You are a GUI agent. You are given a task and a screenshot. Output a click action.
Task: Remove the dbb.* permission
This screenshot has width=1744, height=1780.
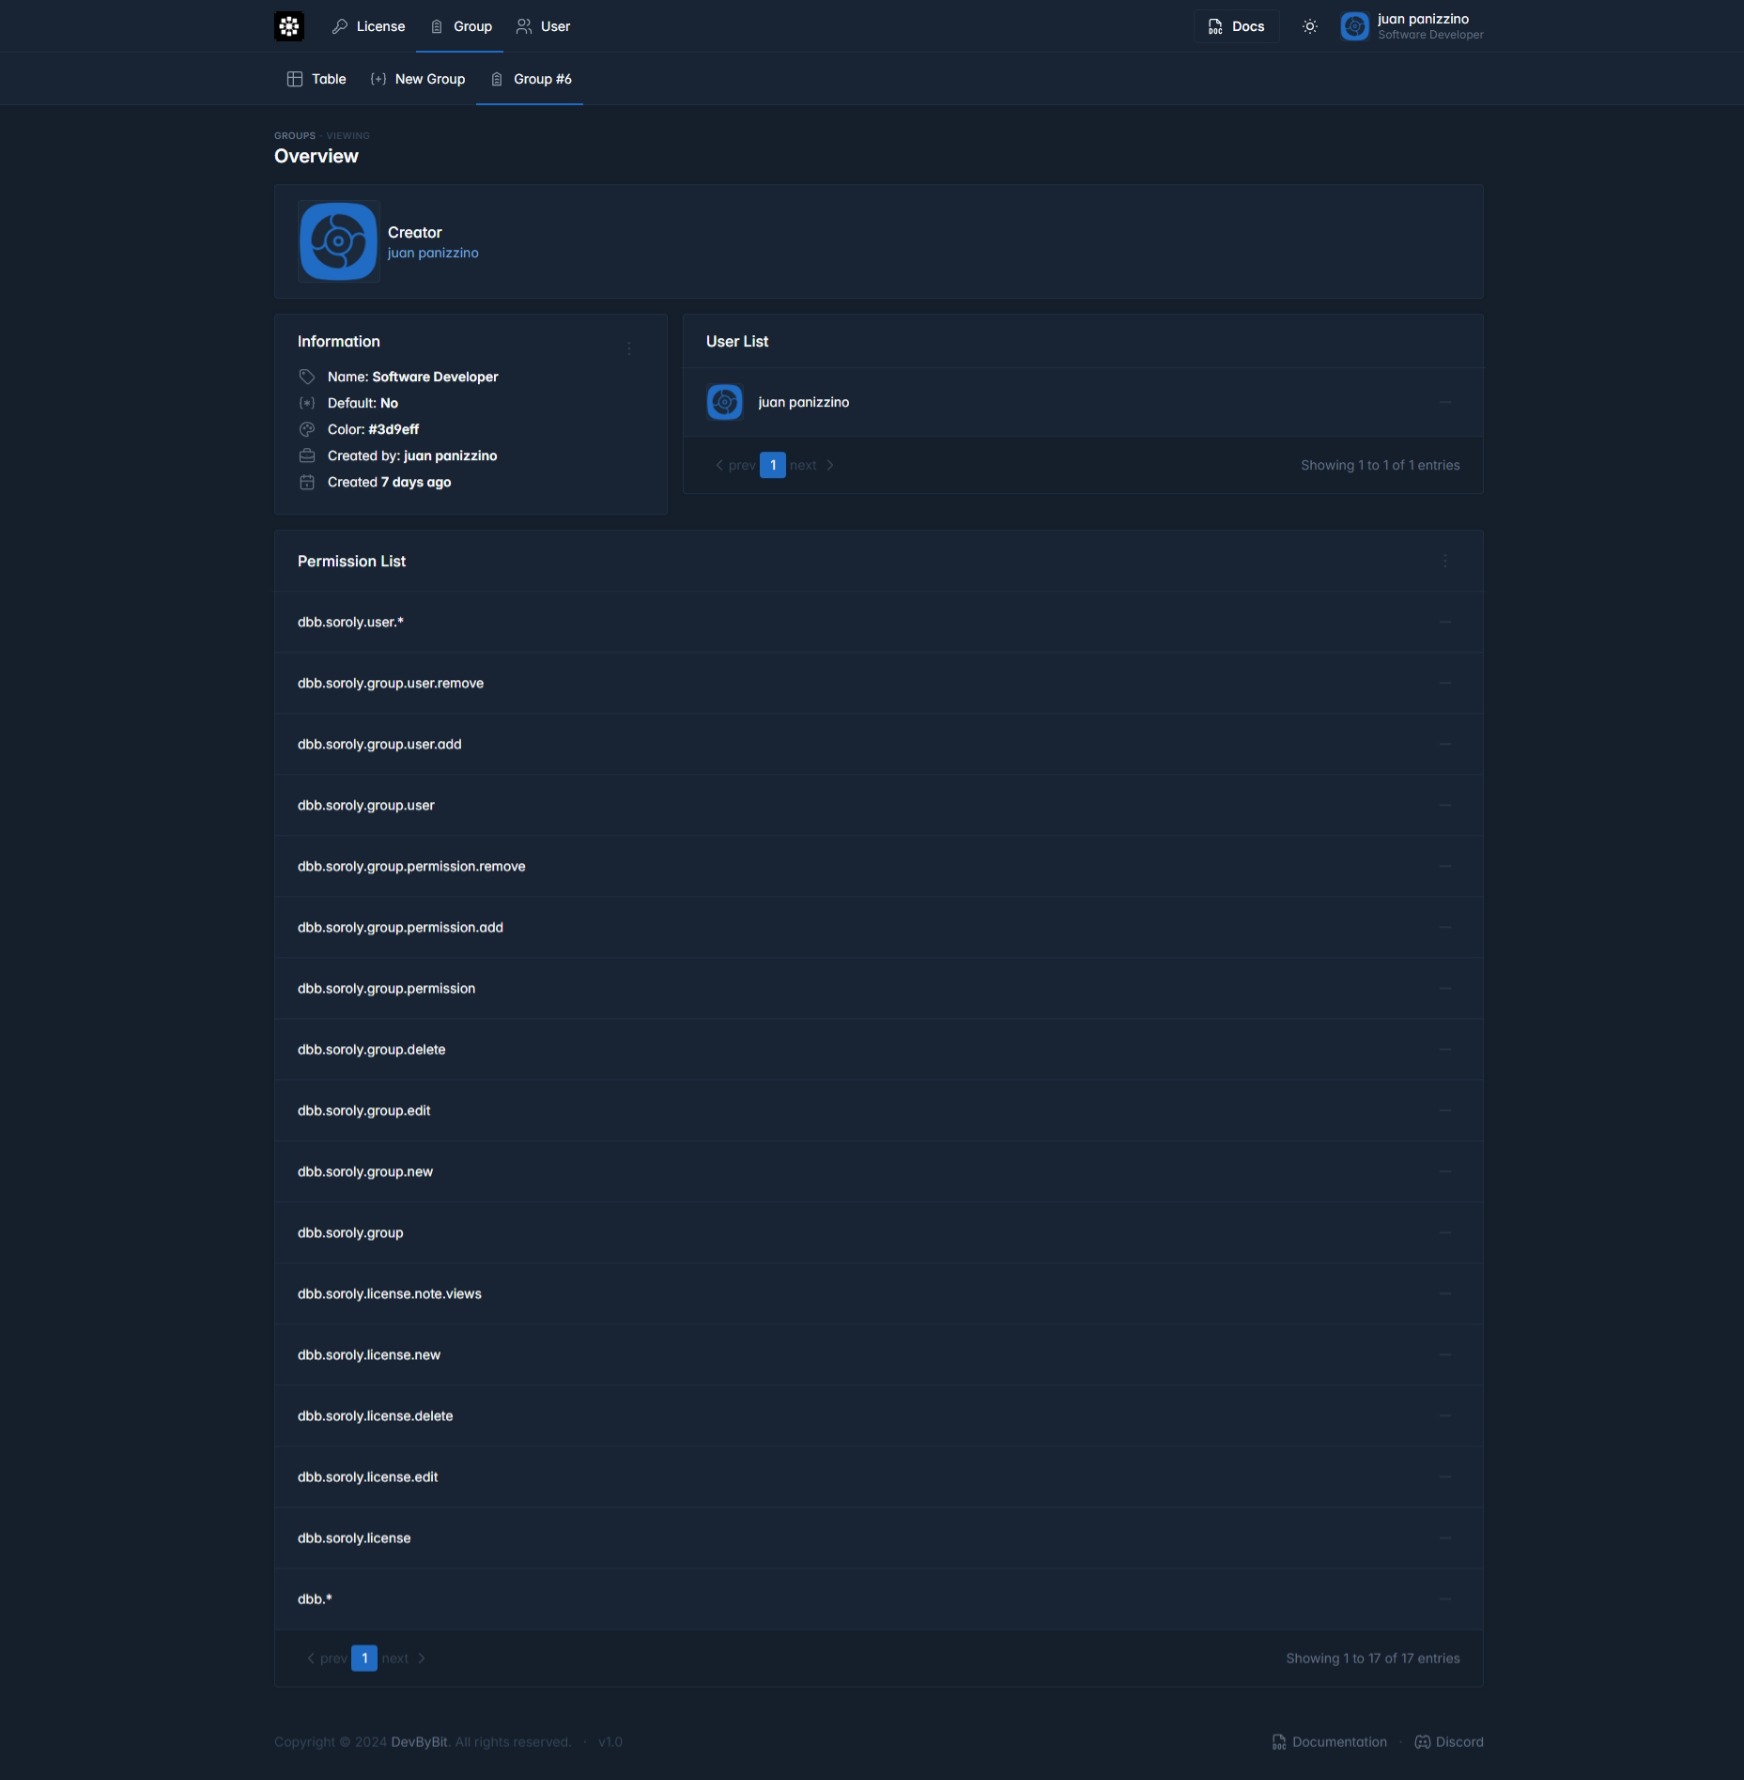coord(1445,1599)
